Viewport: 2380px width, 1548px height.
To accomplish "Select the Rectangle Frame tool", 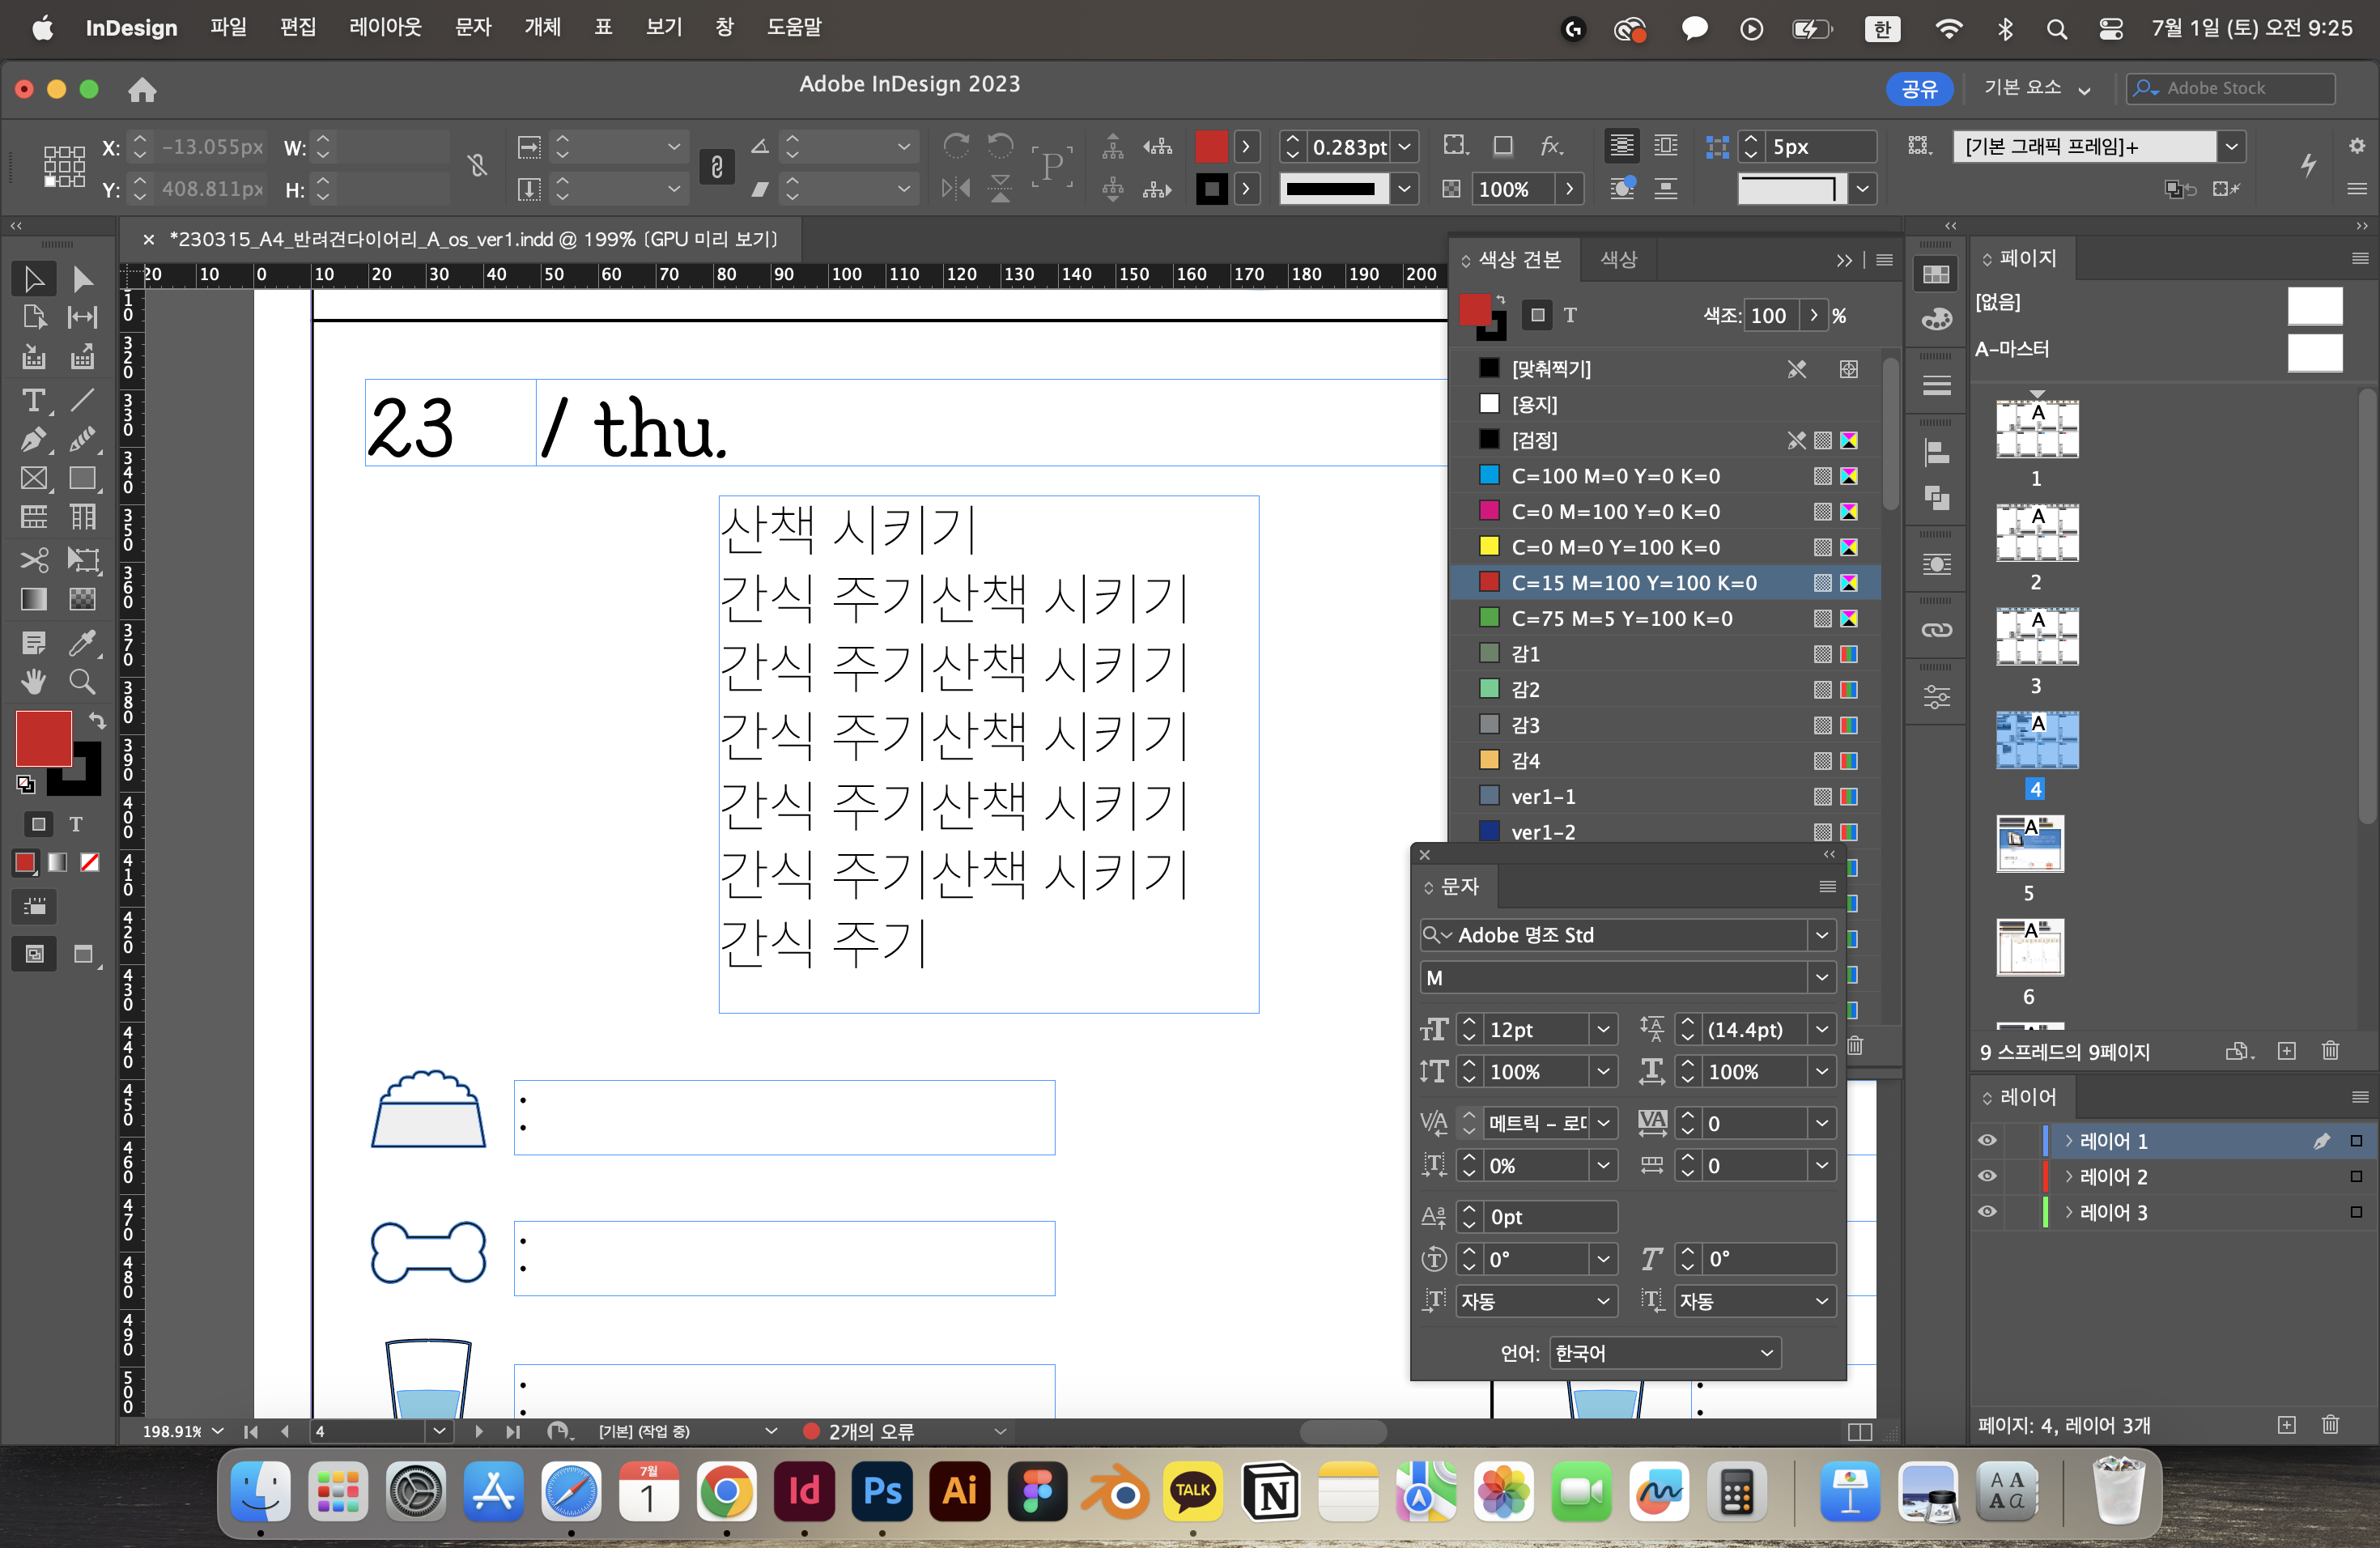I will pyautogui.click(x=33, y=478).
